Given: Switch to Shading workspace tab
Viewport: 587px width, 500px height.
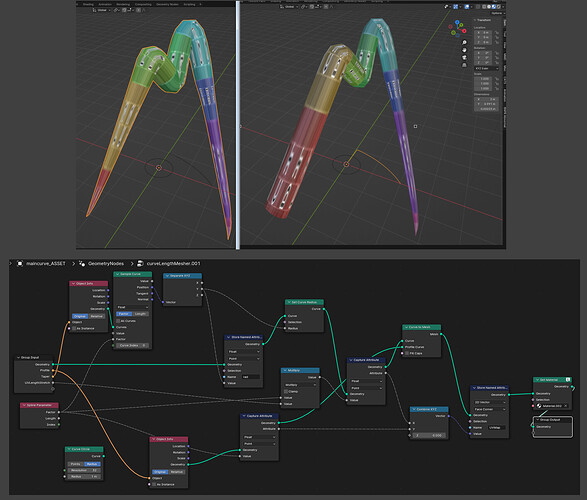Looking at the screenshot, I should [x=88, y=4].
